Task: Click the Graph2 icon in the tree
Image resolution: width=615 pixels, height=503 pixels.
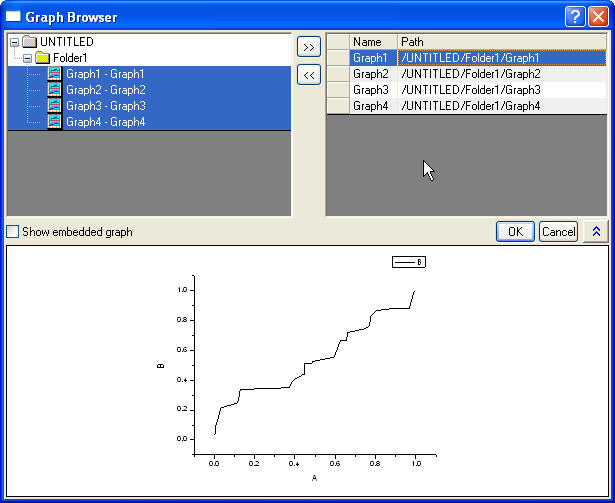Action: tap(55, 90)
